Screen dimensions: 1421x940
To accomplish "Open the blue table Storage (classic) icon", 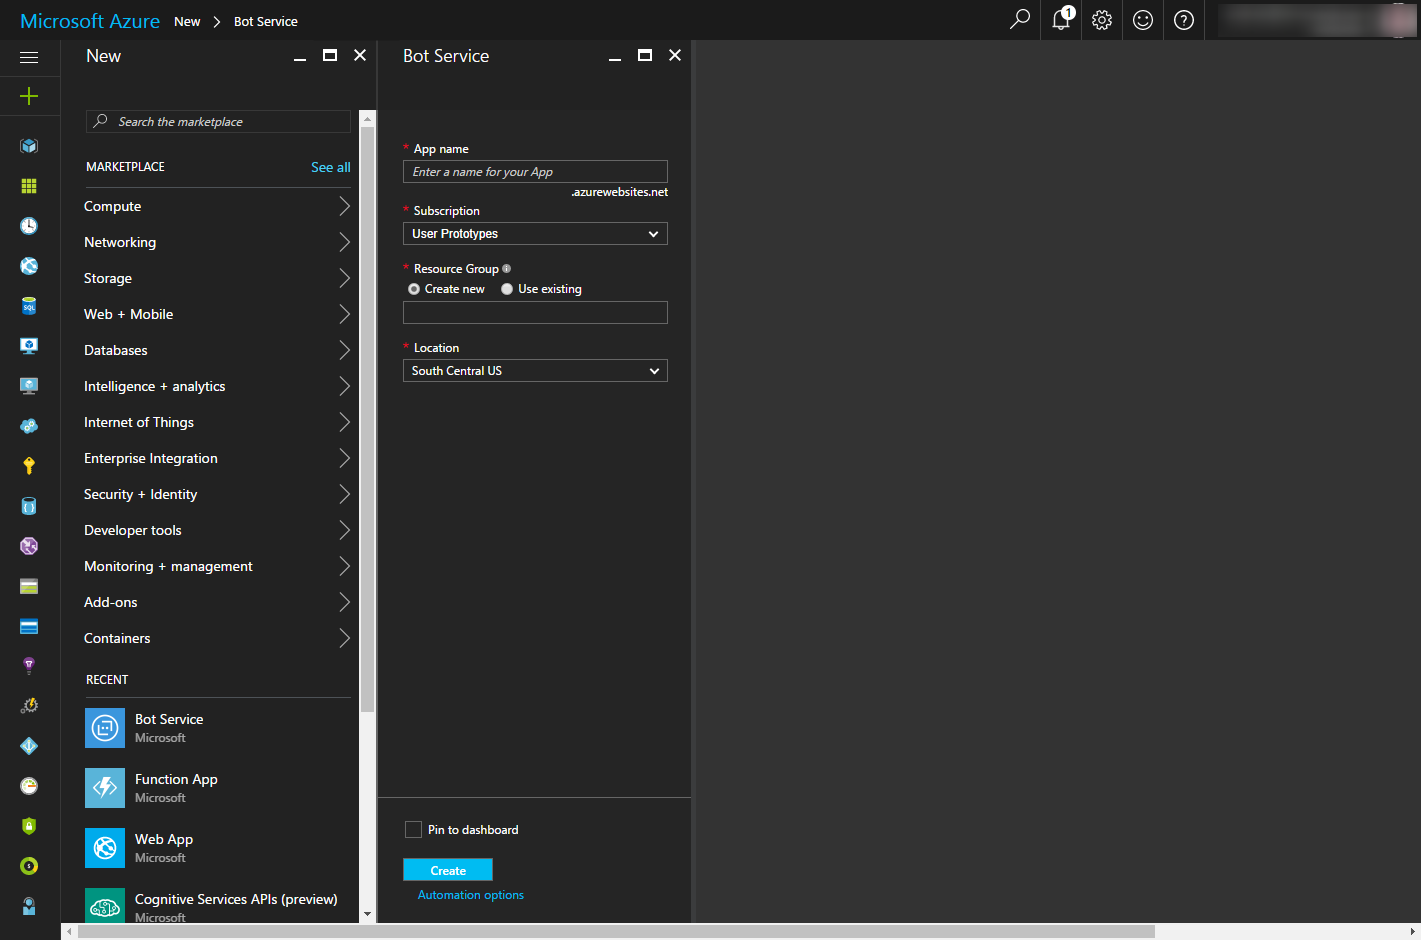I will coord(29,626).
